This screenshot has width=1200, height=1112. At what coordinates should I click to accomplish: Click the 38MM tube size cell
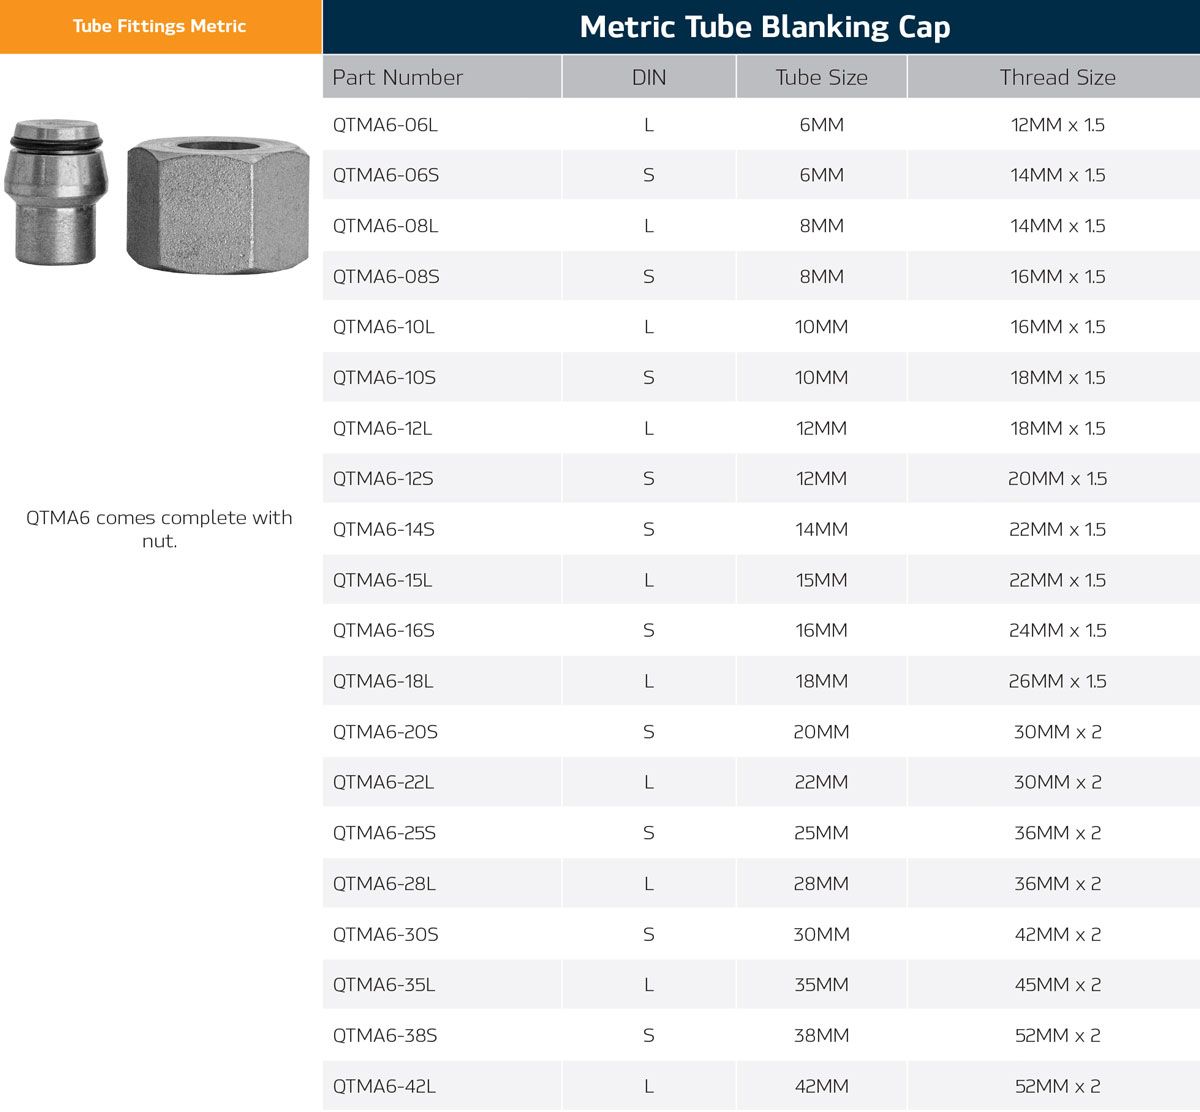[x=821, y=1036]
